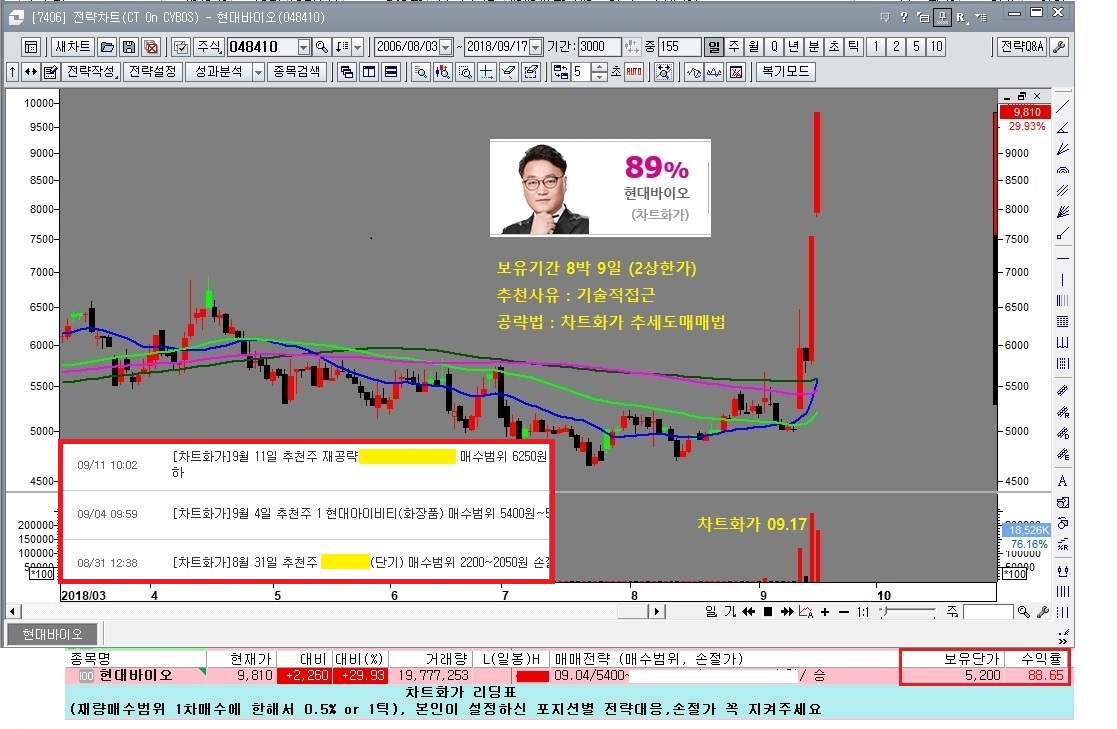Select interval preset 1 button
This screenshot has height=729, width=1117.
coord(876,47)
